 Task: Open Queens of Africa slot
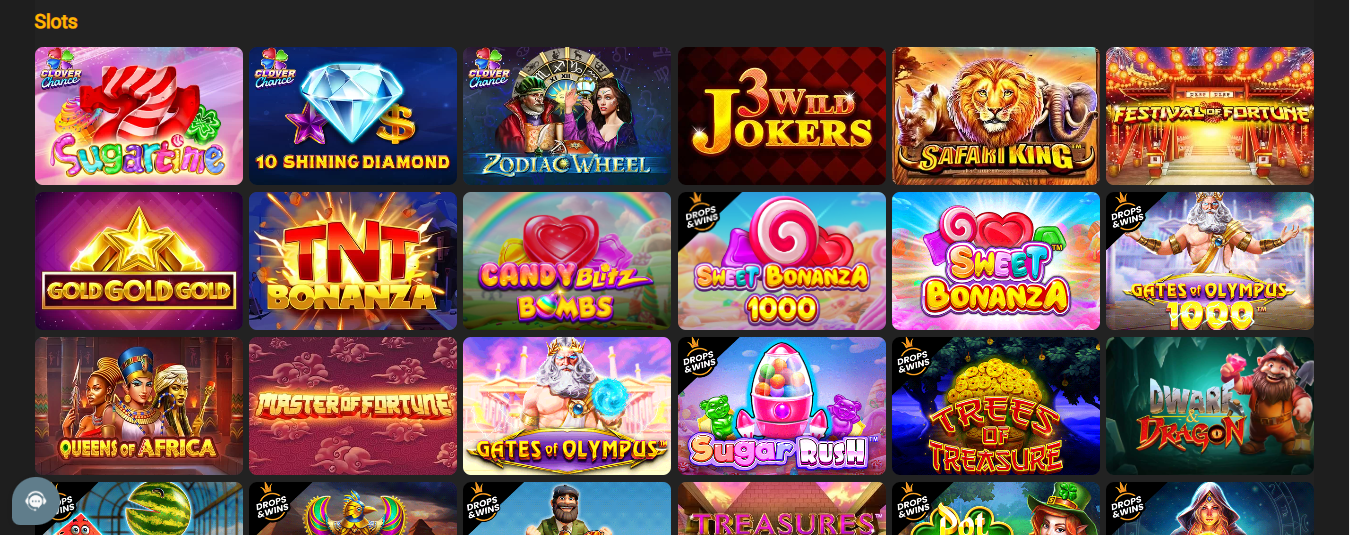pyautogui.click(x=139, y=406)
